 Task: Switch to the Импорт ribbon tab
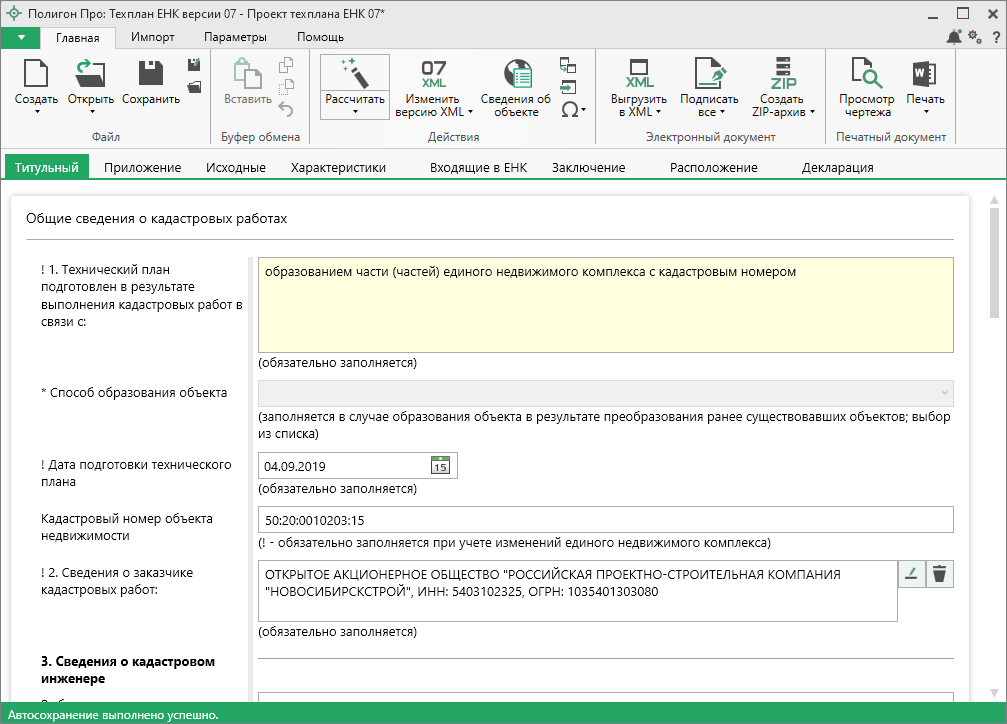point(152,37)
